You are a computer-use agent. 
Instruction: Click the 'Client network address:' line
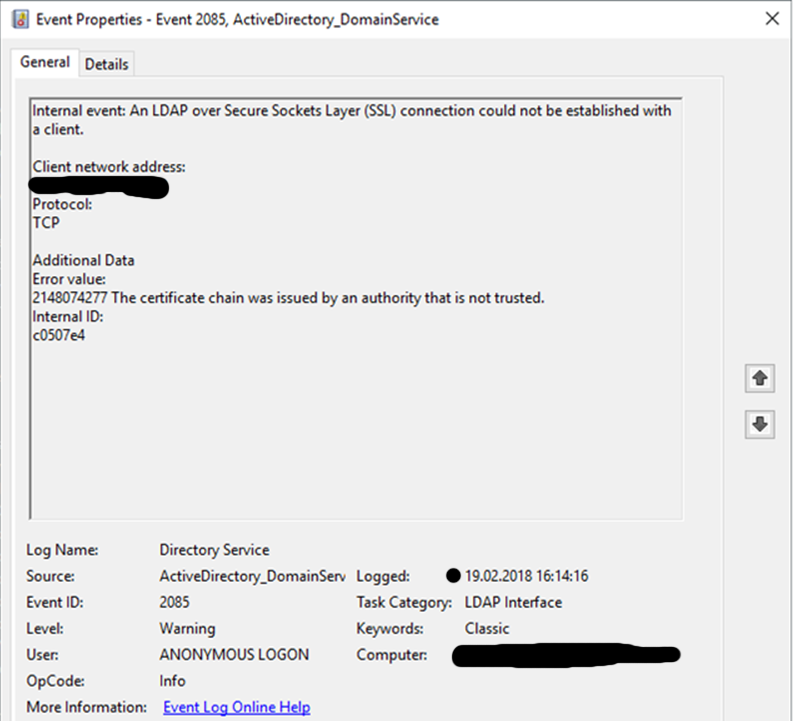(x=109, y=167)
